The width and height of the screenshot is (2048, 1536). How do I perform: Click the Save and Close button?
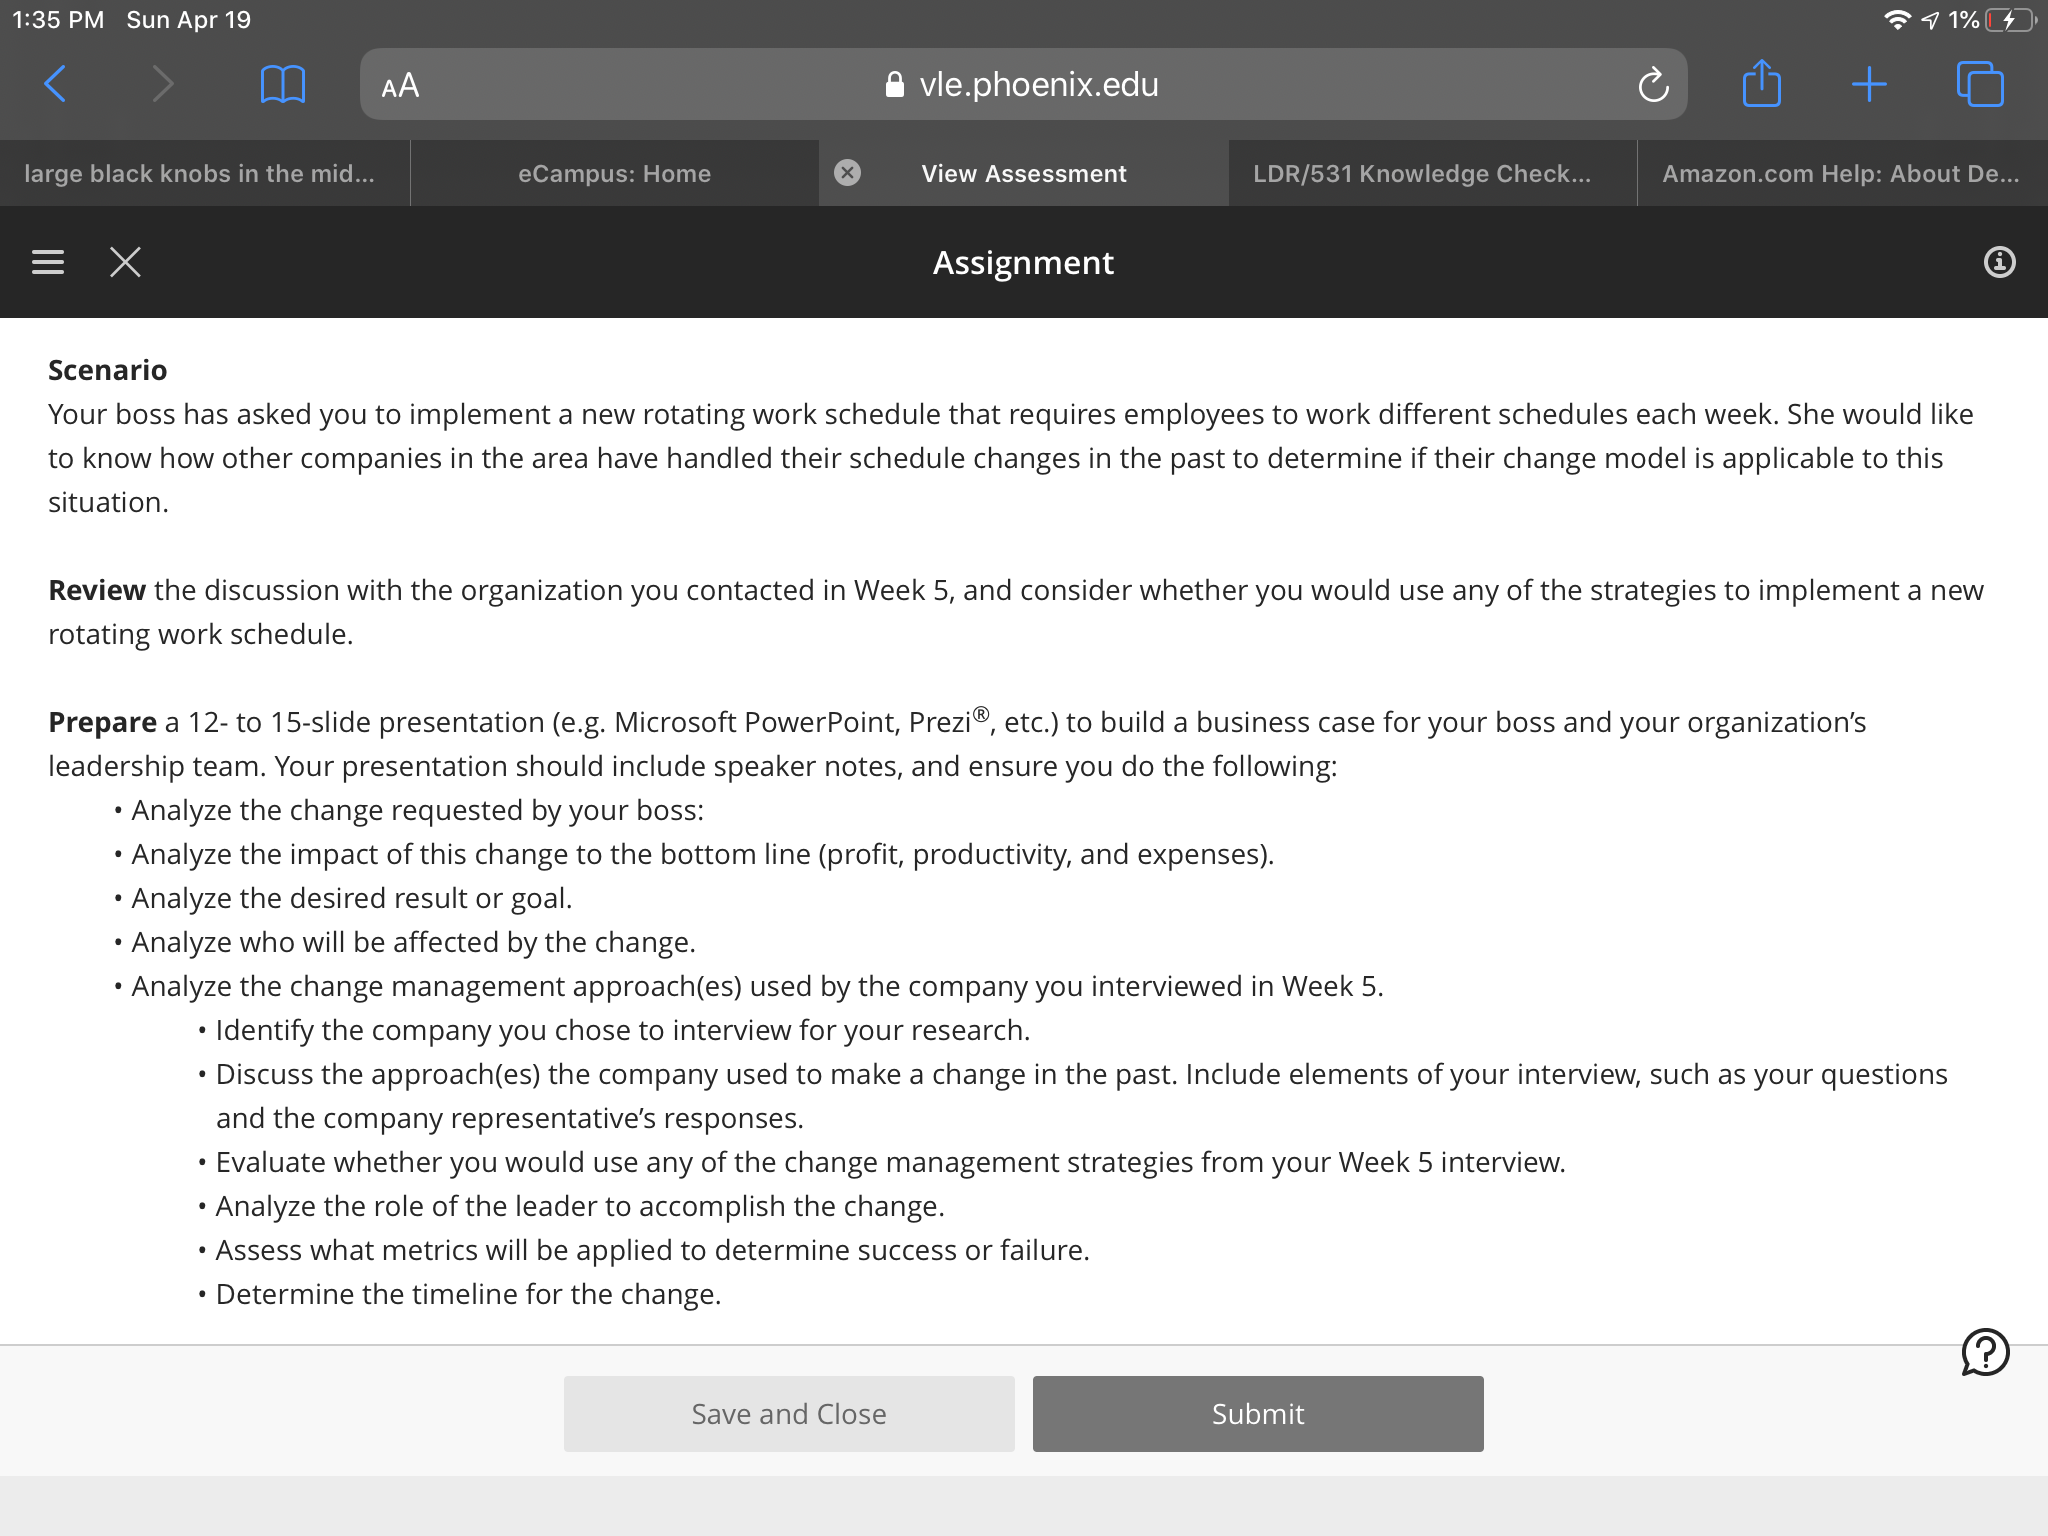(789, 1413)
